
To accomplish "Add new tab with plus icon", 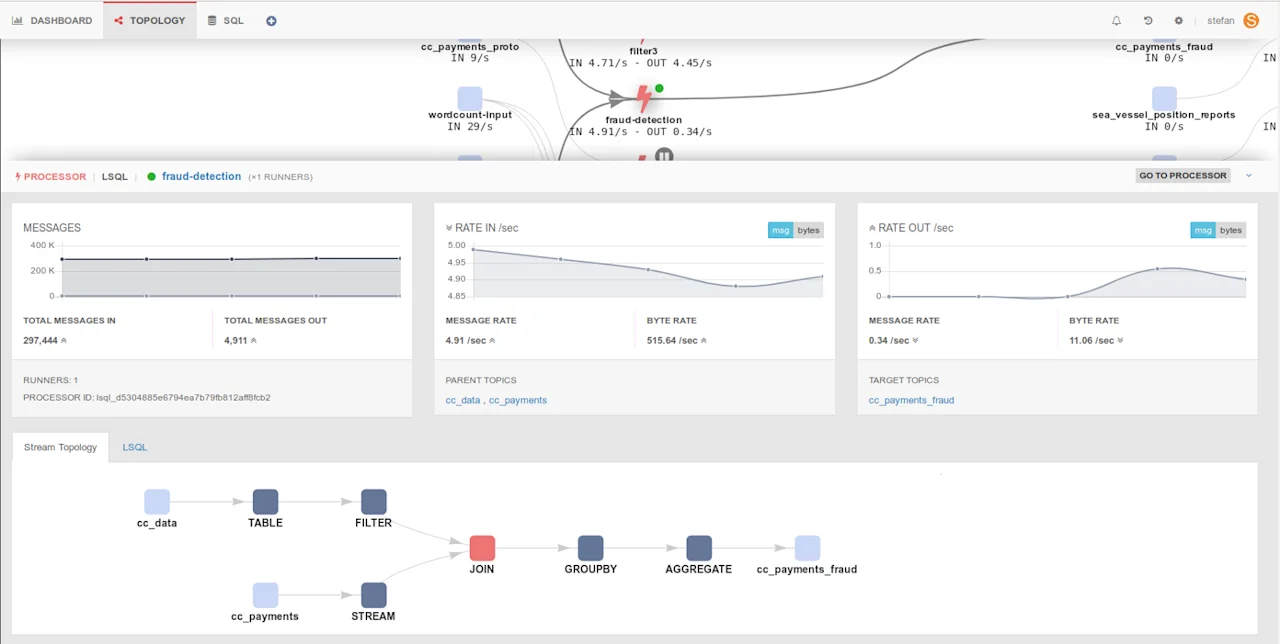I will click(x=271, y=20).
